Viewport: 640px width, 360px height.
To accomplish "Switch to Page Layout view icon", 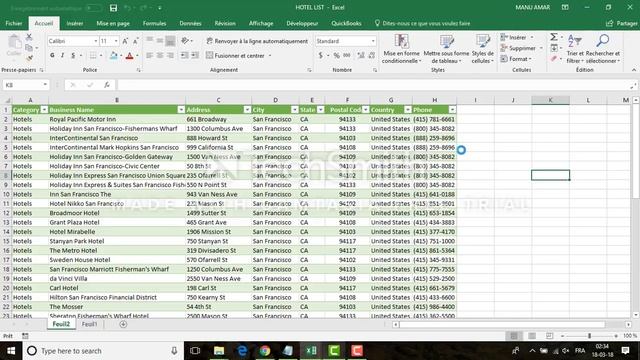I will tap(532, 336).
